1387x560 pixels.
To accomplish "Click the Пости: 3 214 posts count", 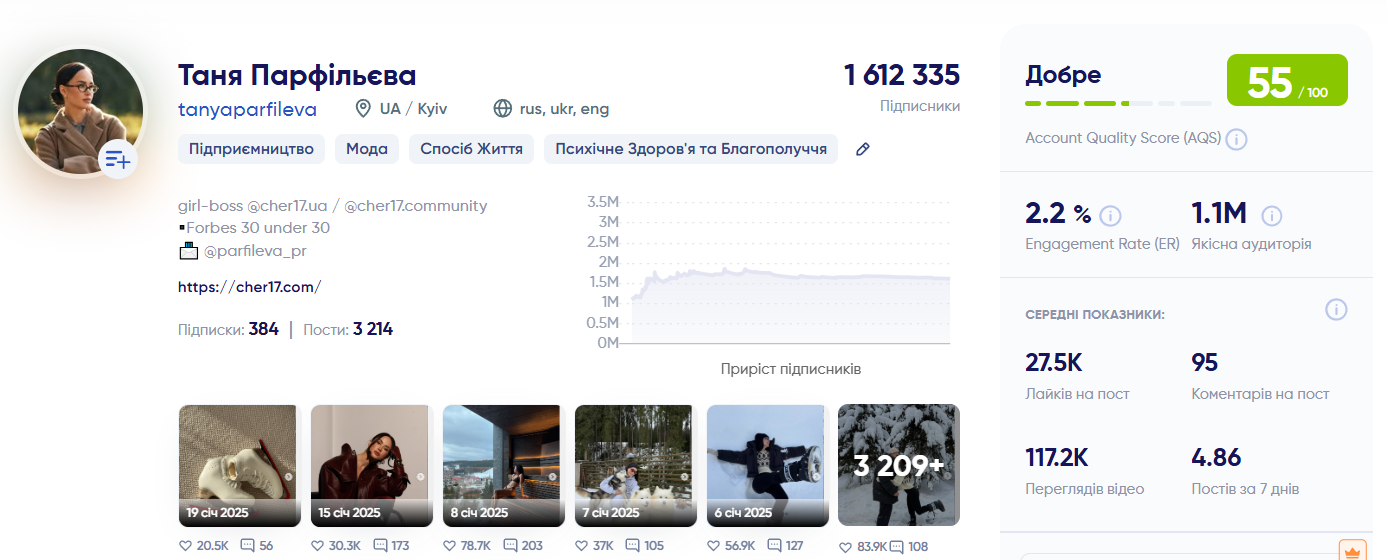I will (348, 329).
